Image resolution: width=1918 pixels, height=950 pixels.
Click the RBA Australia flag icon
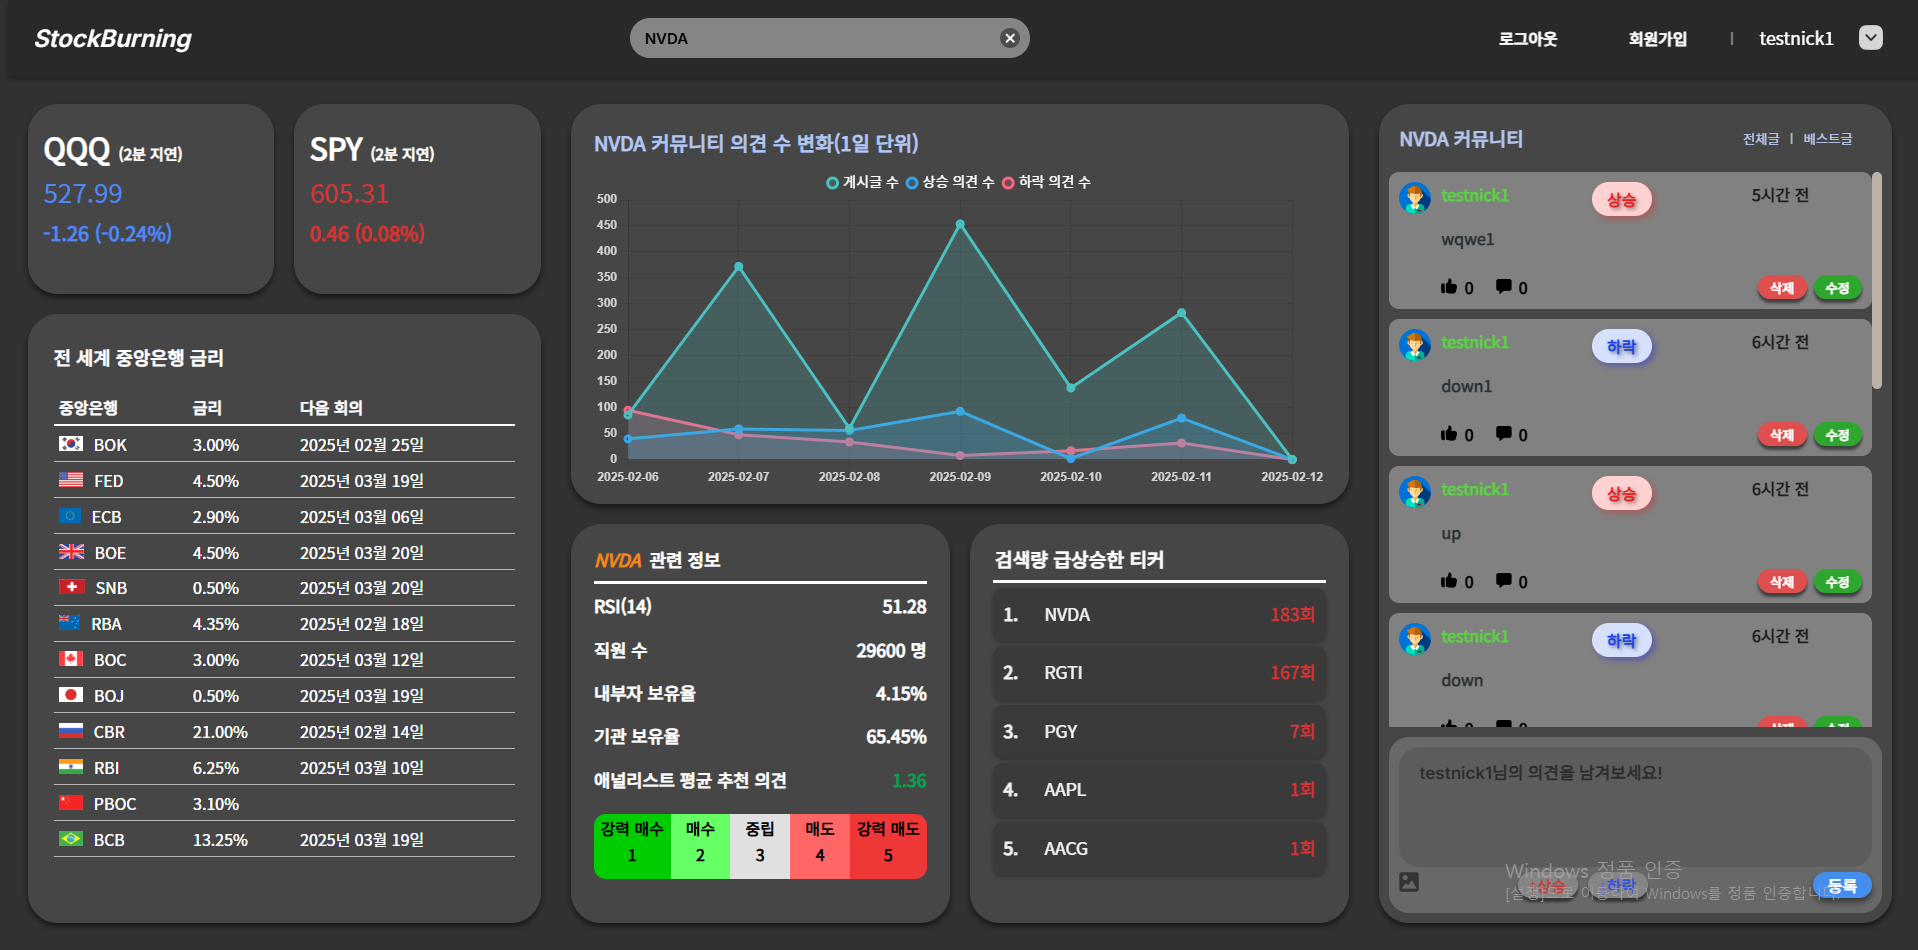tap(70, 623)
